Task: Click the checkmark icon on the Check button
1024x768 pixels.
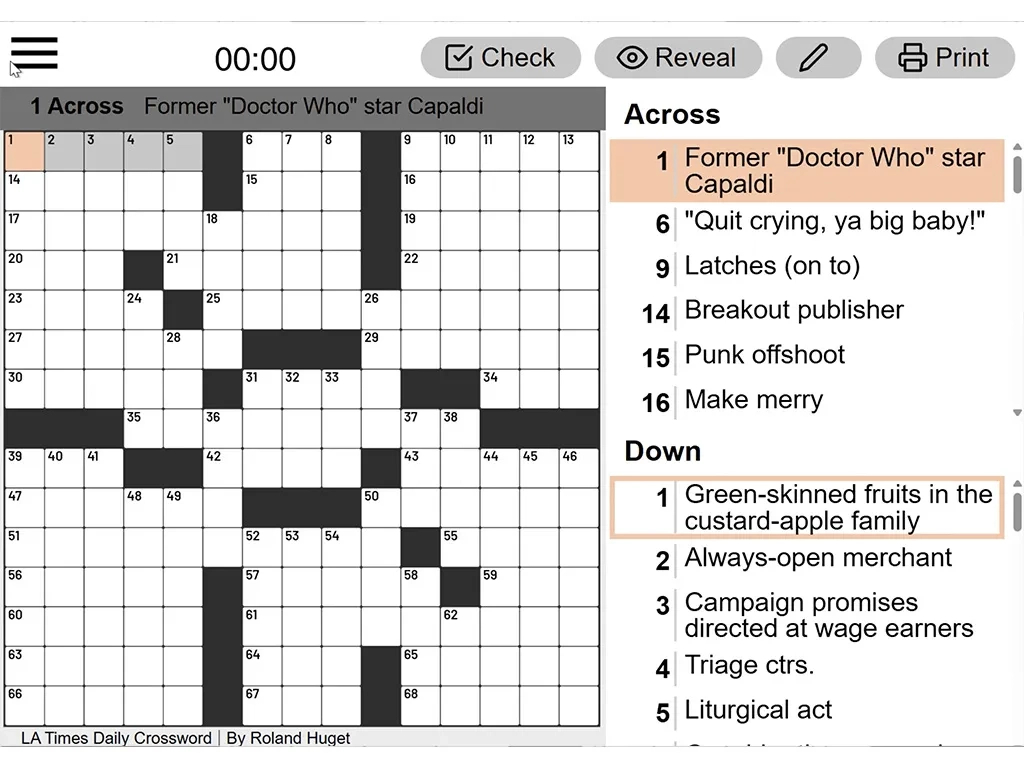Action: [x=459, y=58]
